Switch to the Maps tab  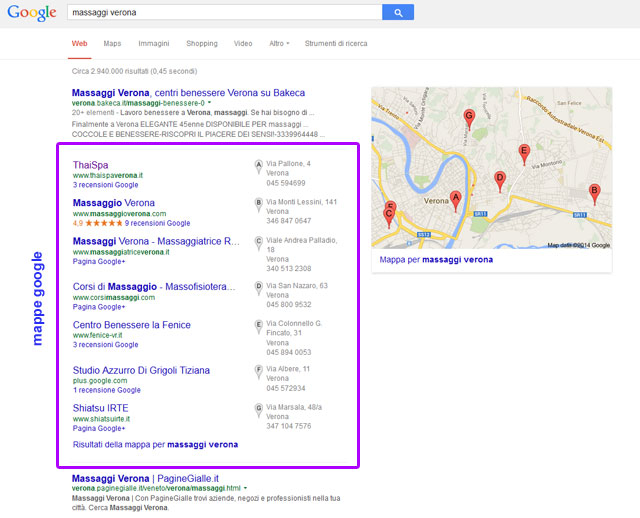(x=112, y=44)
